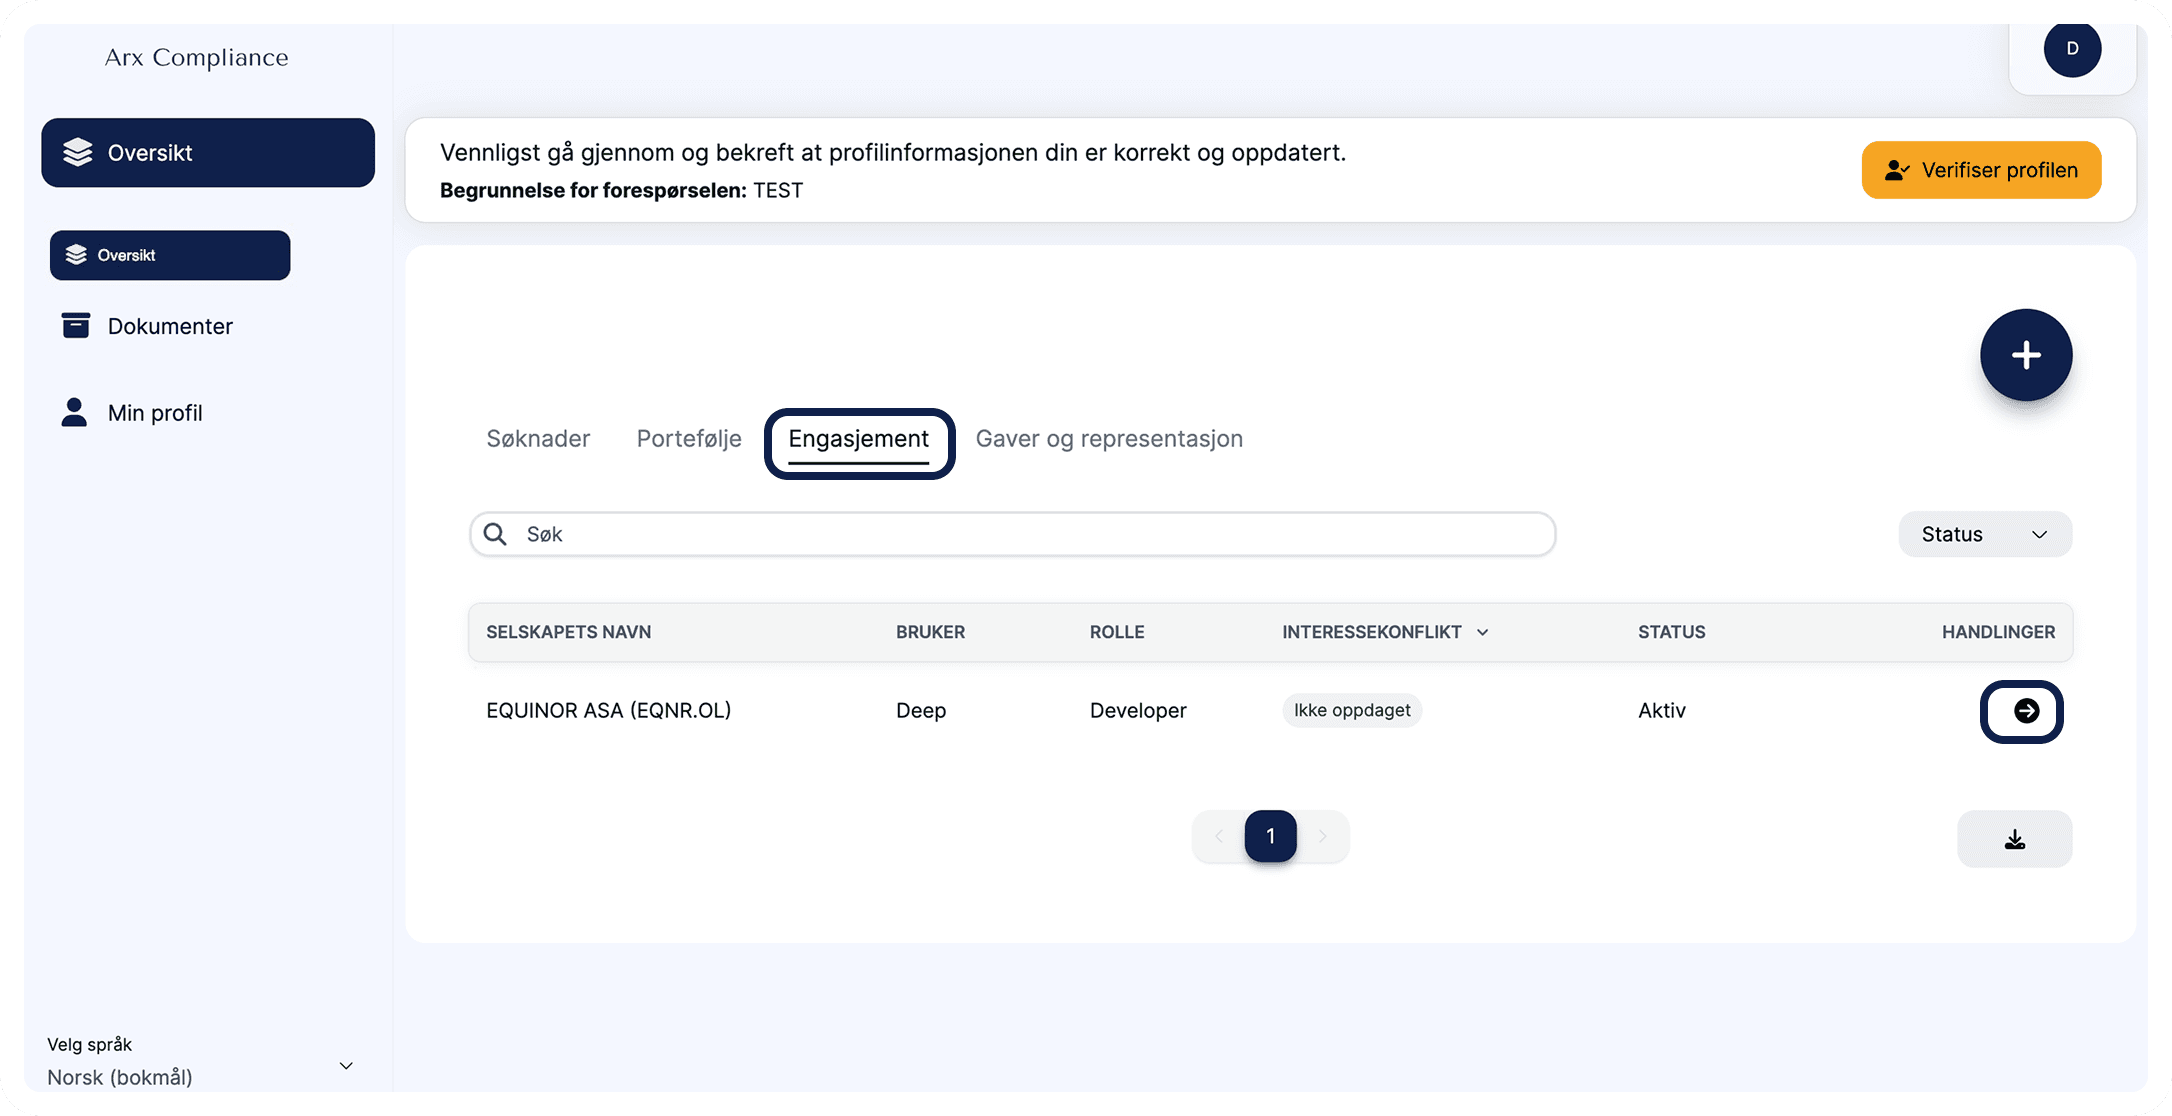2172x1116 pixels.
Task: Click the Verifiser profilen button
Action: click(1980, 170)
